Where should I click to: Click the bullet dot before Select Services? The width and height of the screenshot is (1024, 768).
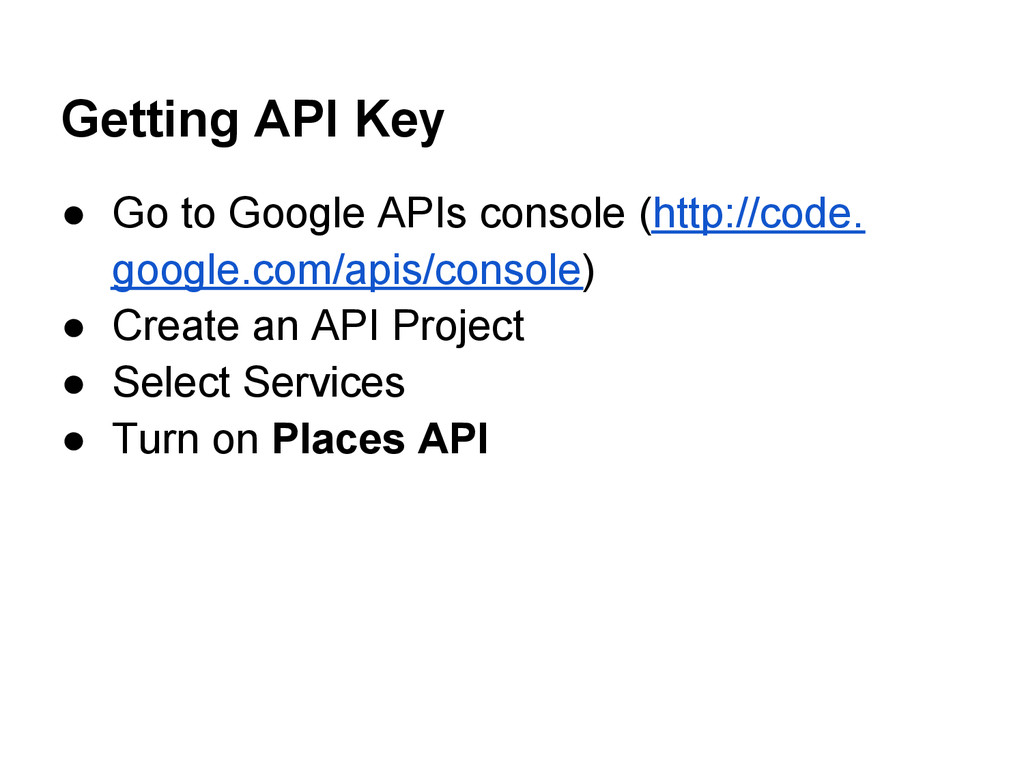[74, 384]
